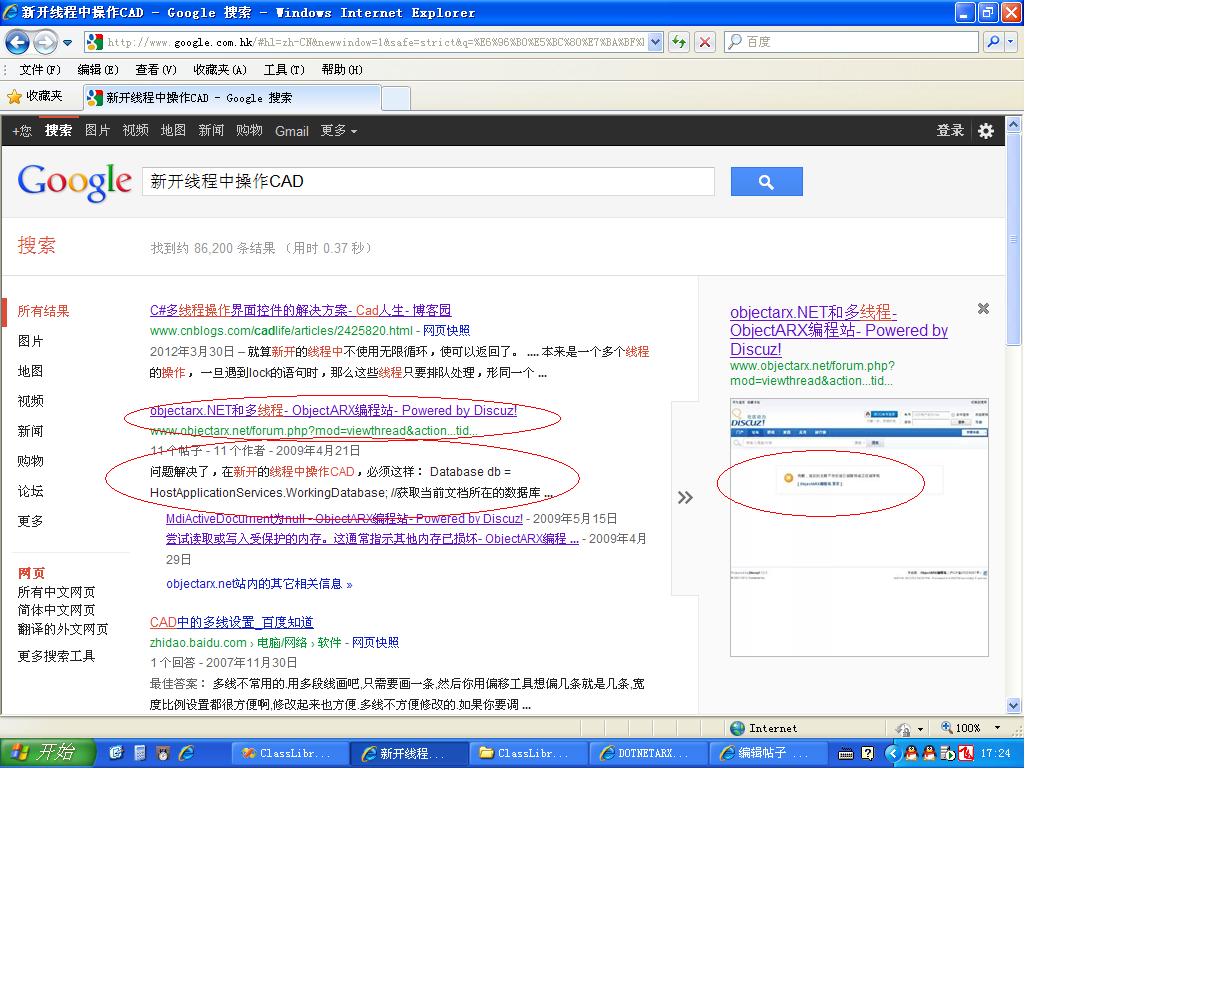The height and width of the screenshot is (1000, 1207).
Task: Open objectarx.net站内的其它相关信息 link
Action: click(259, 584)
